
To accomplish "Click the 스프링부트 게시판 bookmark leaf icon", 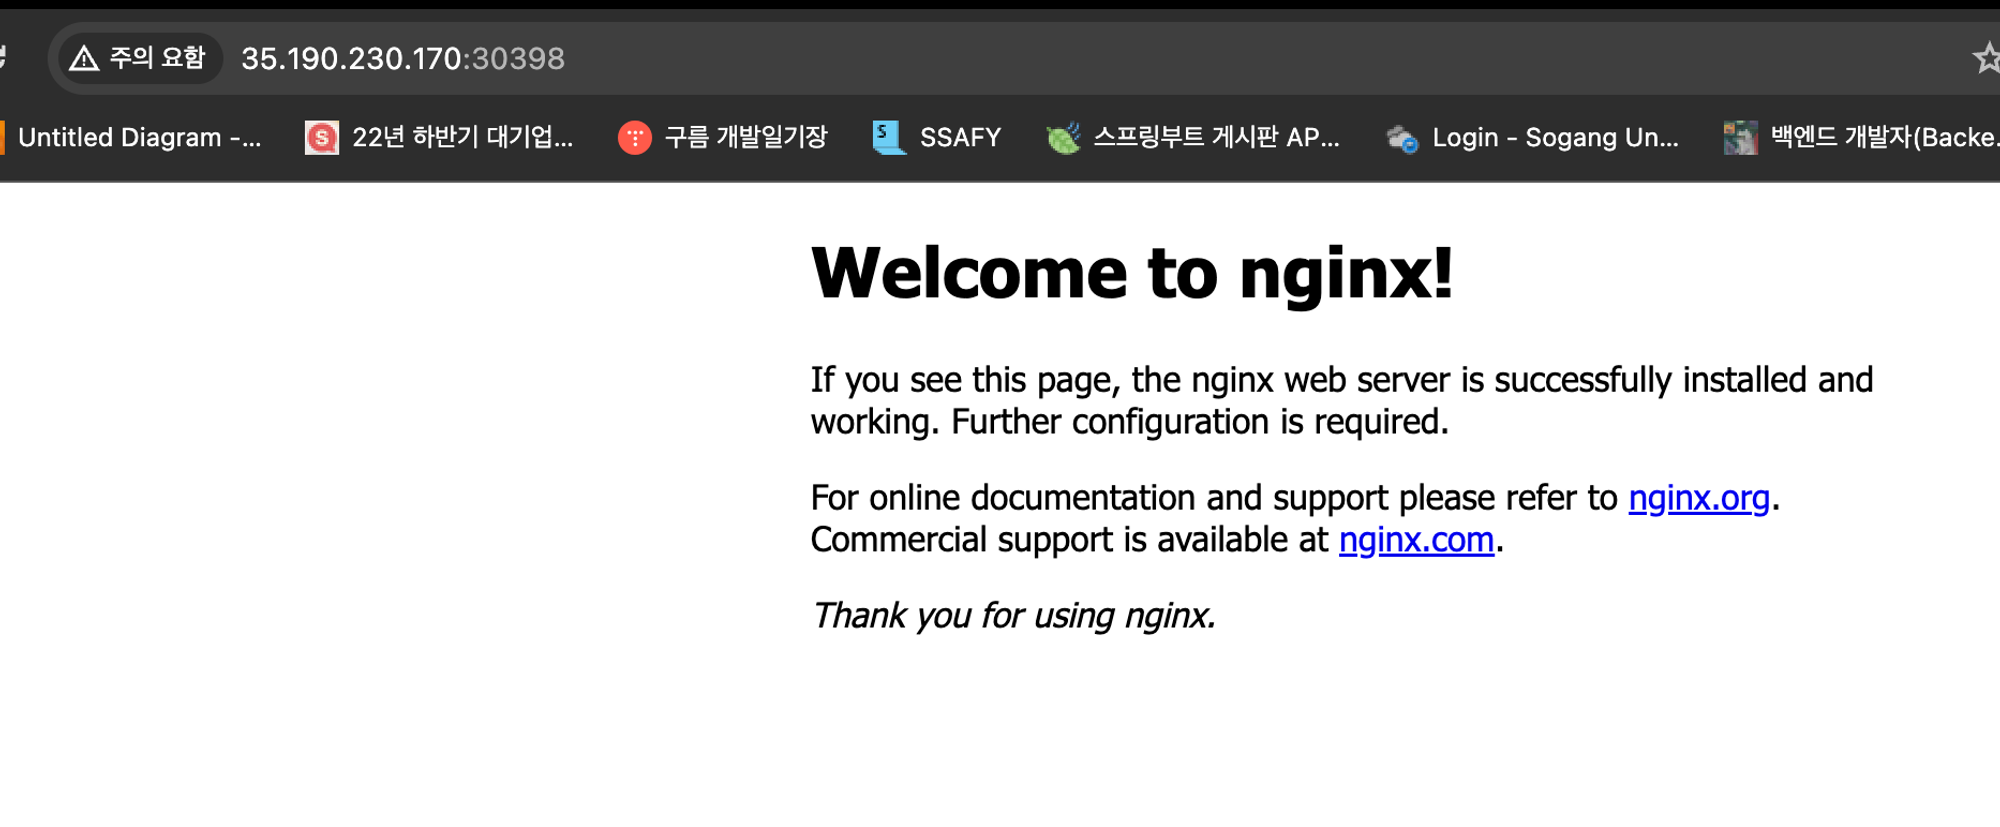I will coord(1063,137).
